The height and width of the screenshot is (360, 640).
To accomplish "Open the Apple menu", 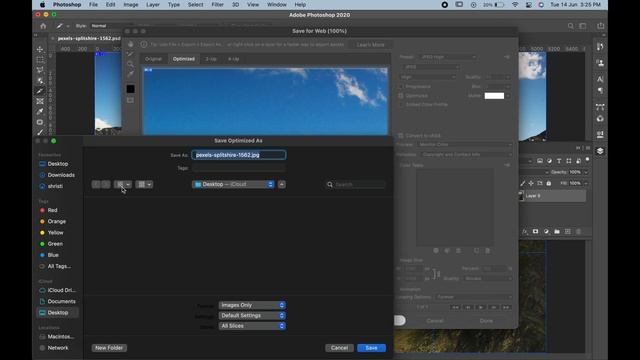I will coord(42,4).
